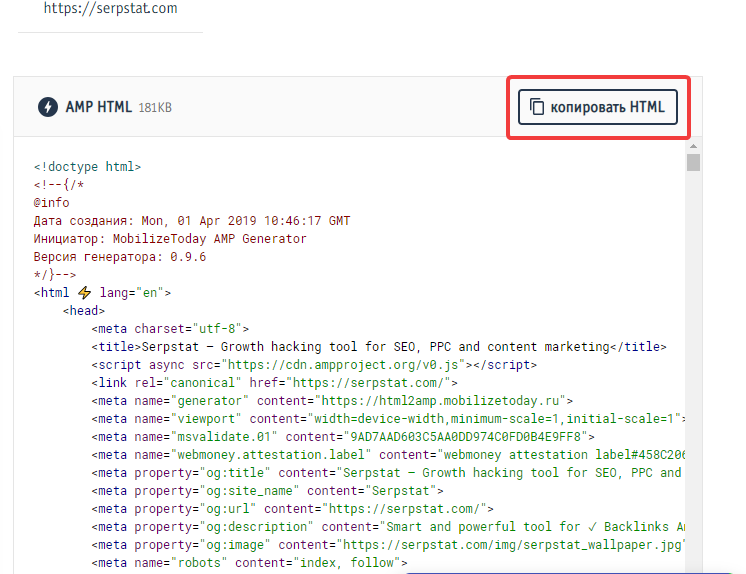The height and width of the screenshot is (574, 746).
Task: Click the Дата создания line
Action: [192, 221]
